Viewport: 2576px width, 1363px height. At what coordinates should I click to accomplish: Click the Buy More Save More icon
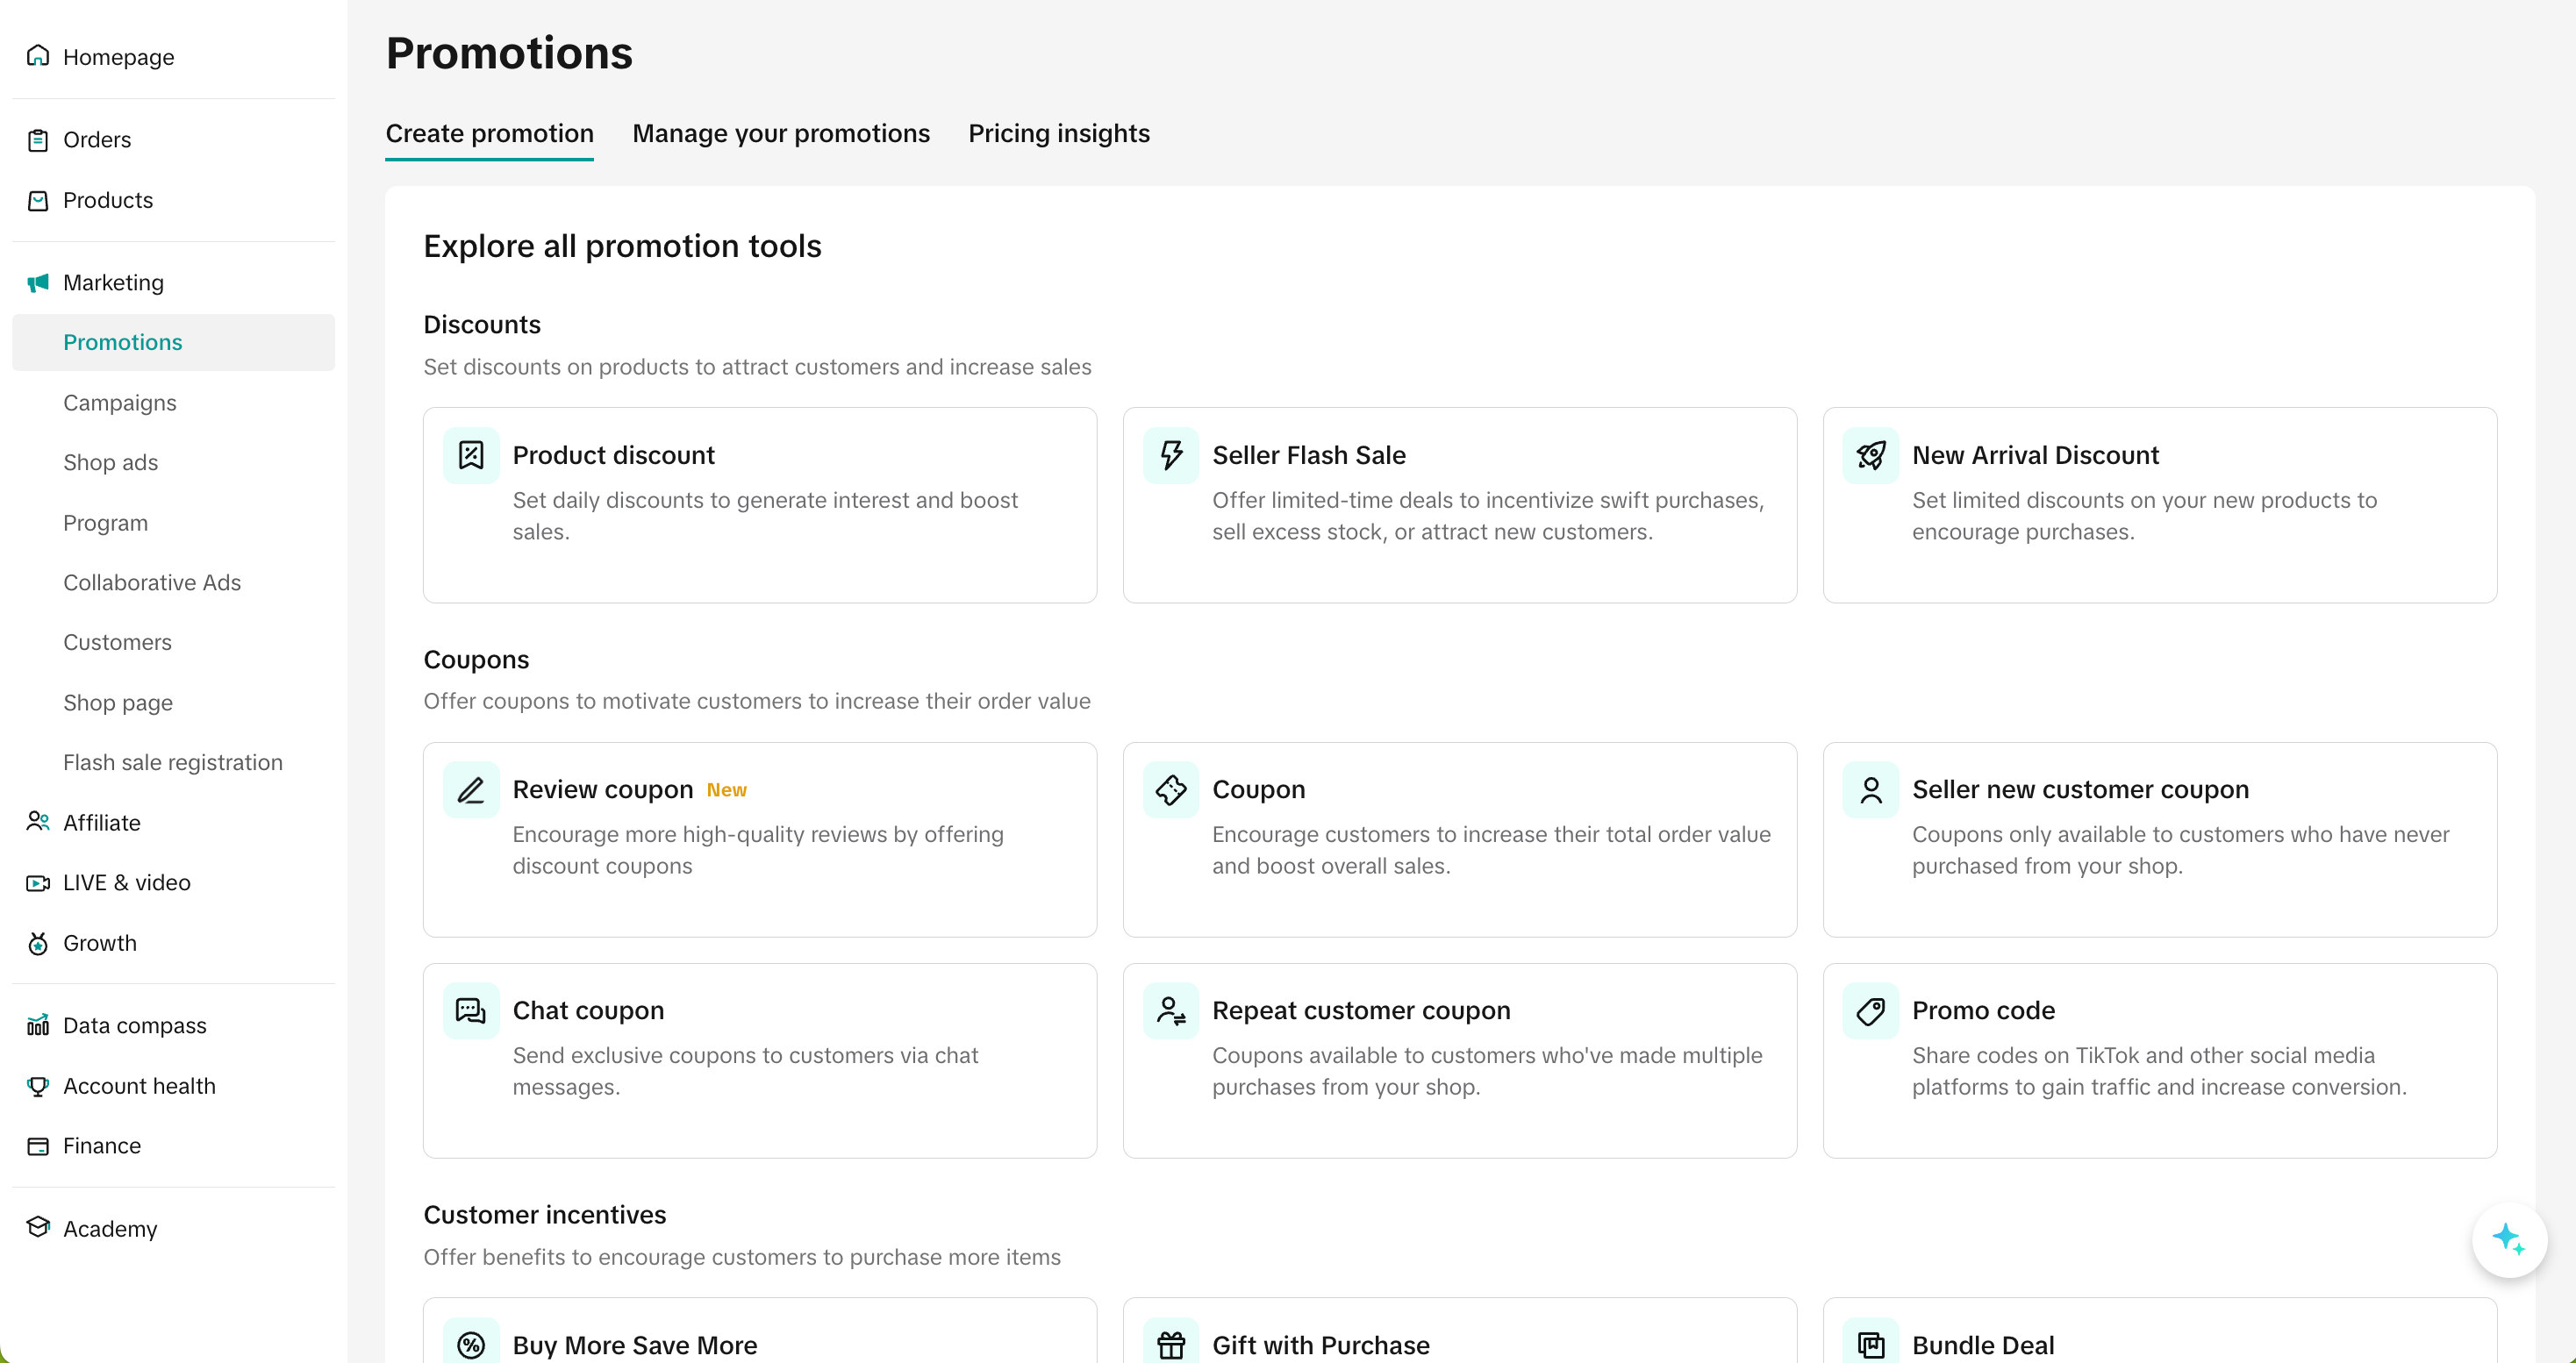pyautogui.click(x=471, y=1345)
